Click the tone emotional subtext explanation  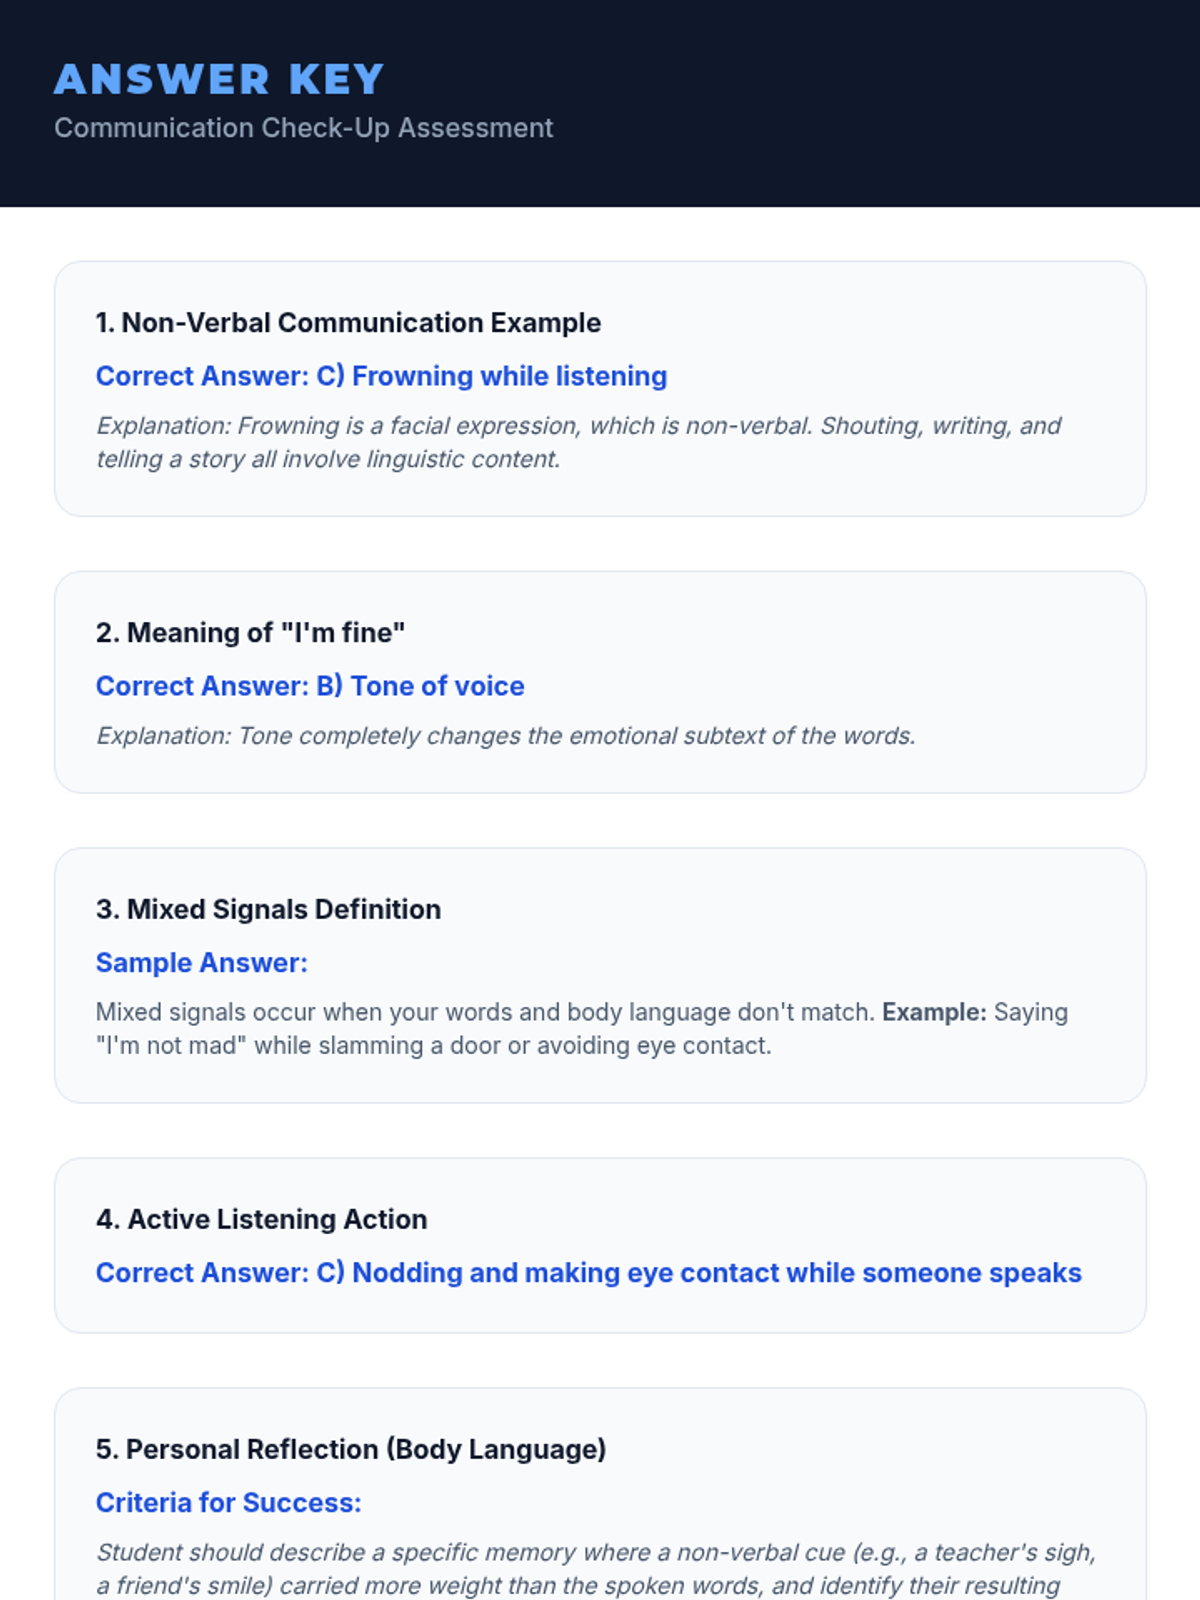click(505, 736)
